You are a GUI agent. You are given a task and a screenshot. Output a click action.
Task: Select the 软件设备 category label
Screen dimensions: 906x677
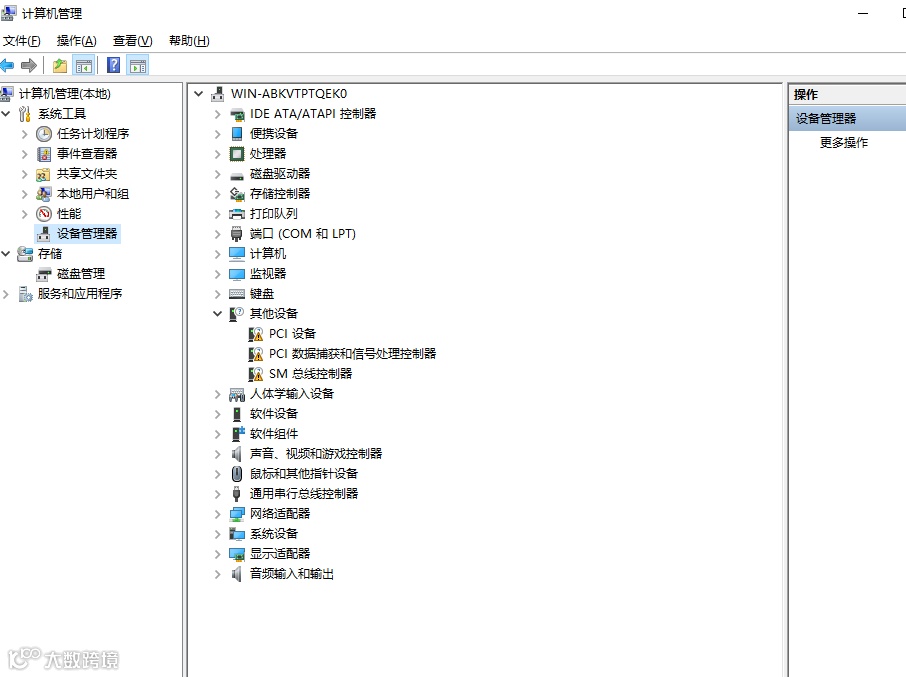273,414
